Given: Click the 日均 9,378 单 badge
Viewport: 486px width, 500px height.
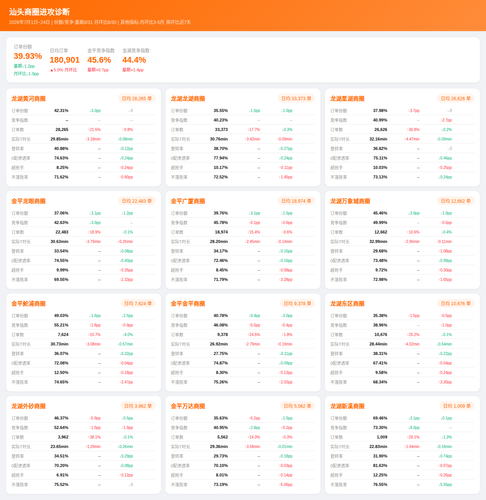Looking at the screenshot, I should [x=297, y=303].
